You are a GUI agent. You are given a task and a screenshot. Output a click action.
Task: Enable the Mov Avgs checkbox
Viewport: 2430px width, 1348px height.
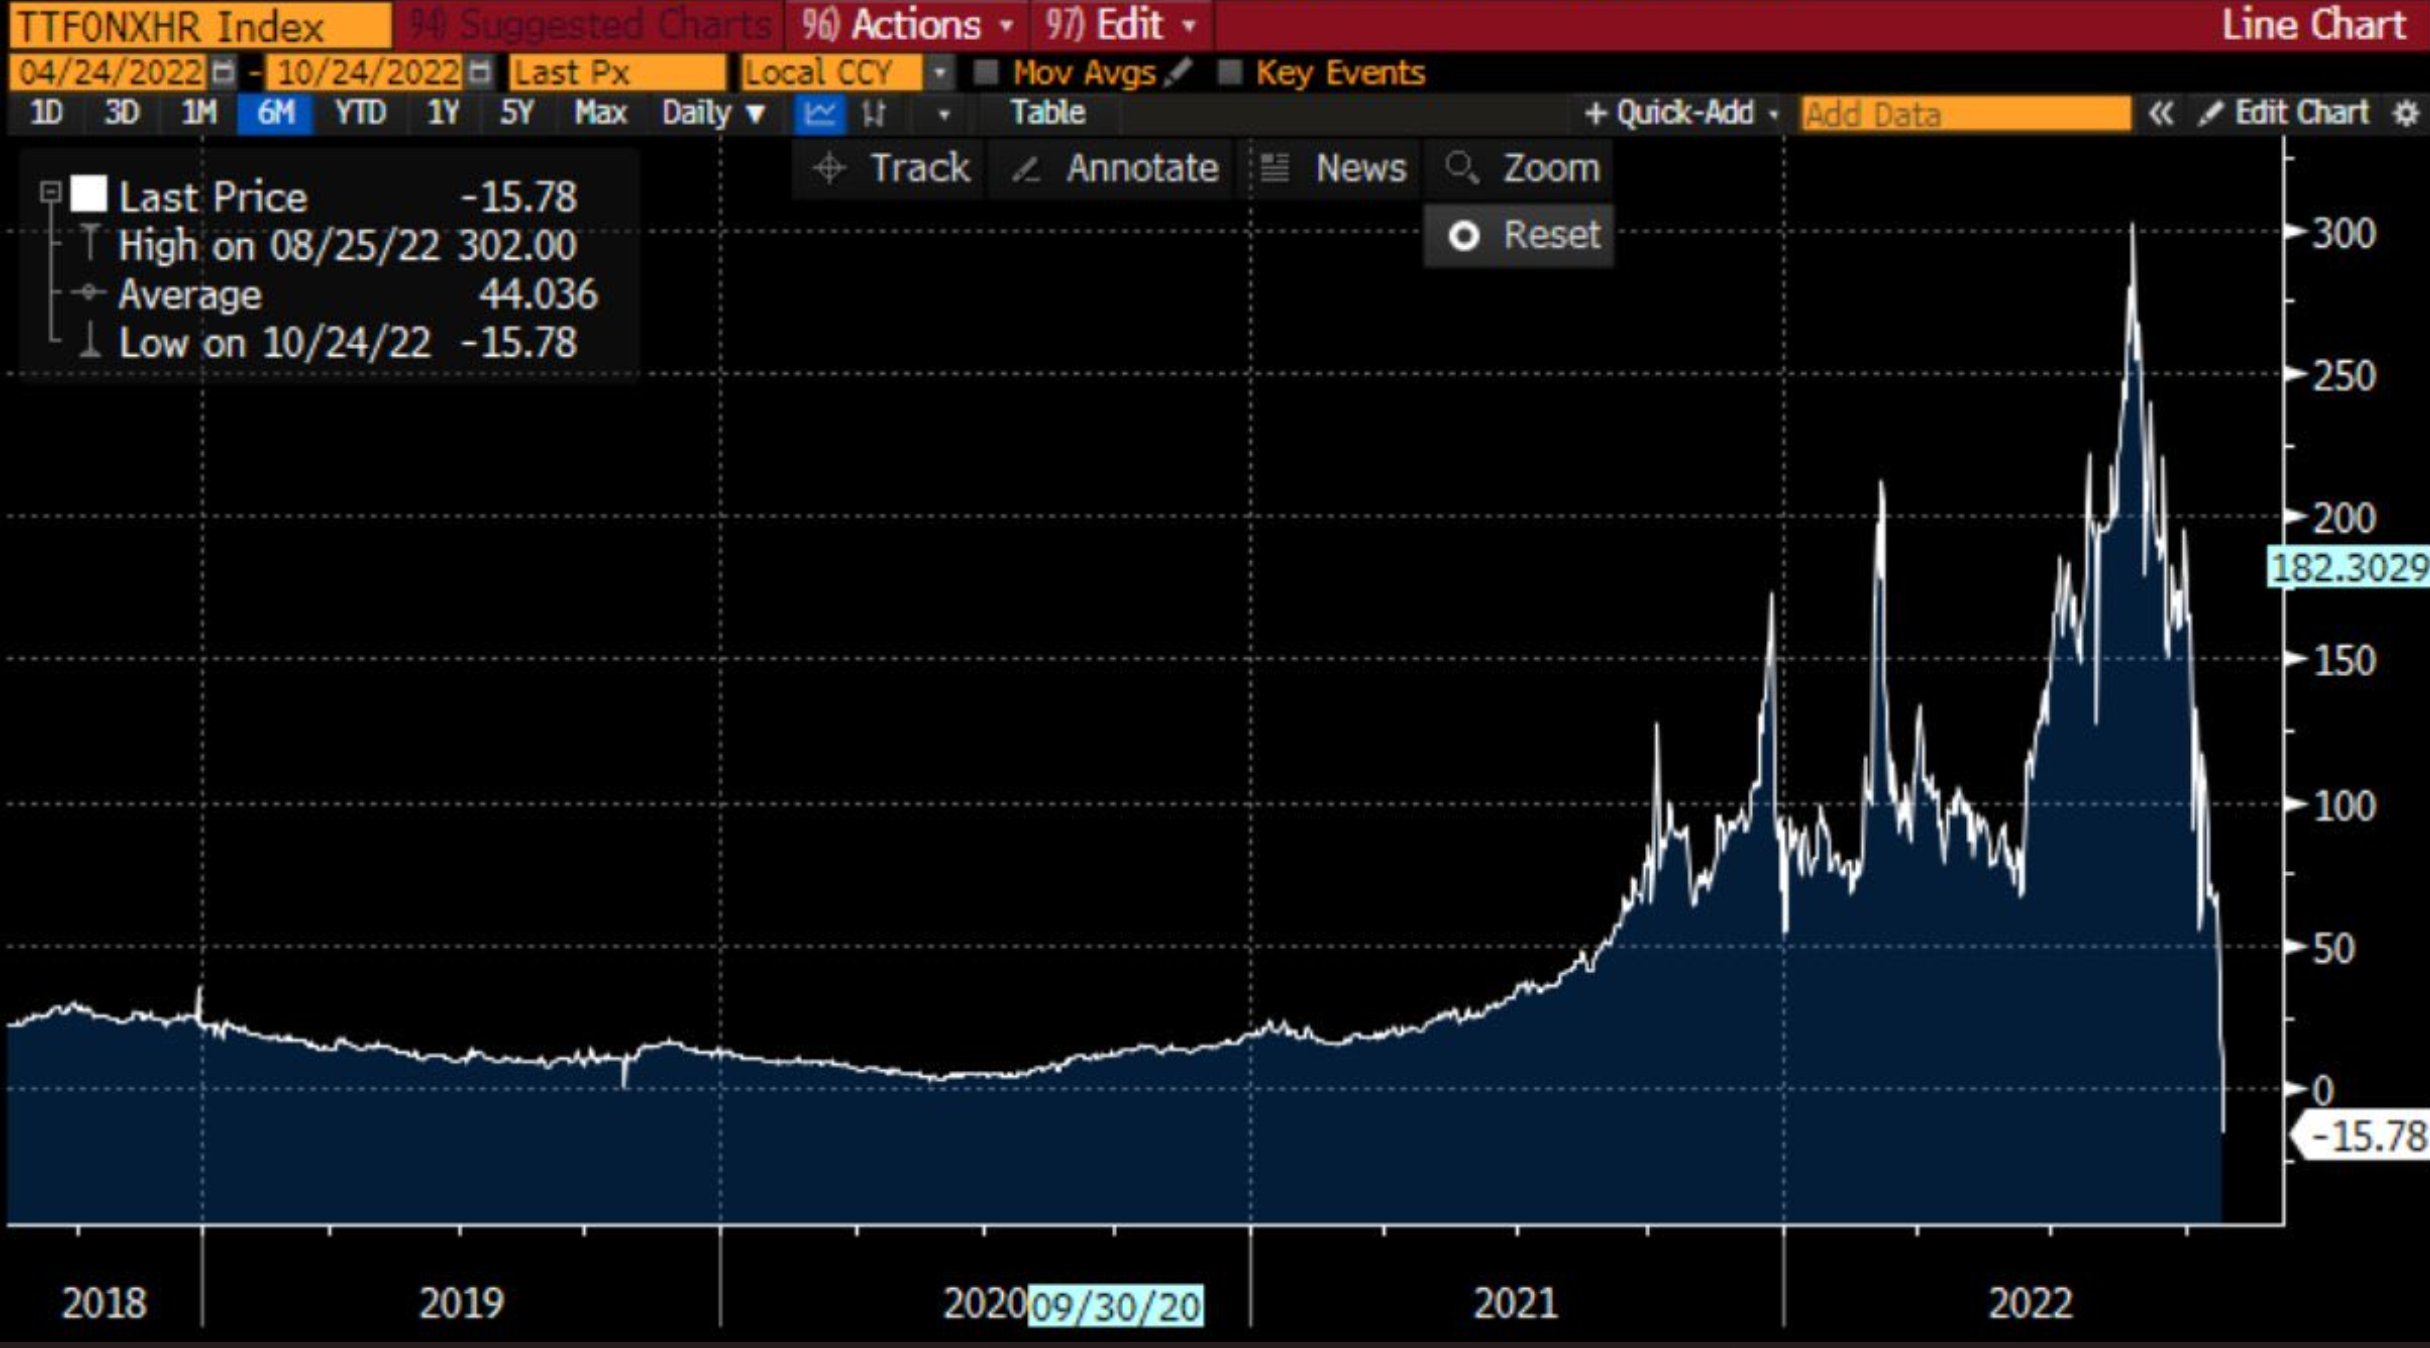986,73
